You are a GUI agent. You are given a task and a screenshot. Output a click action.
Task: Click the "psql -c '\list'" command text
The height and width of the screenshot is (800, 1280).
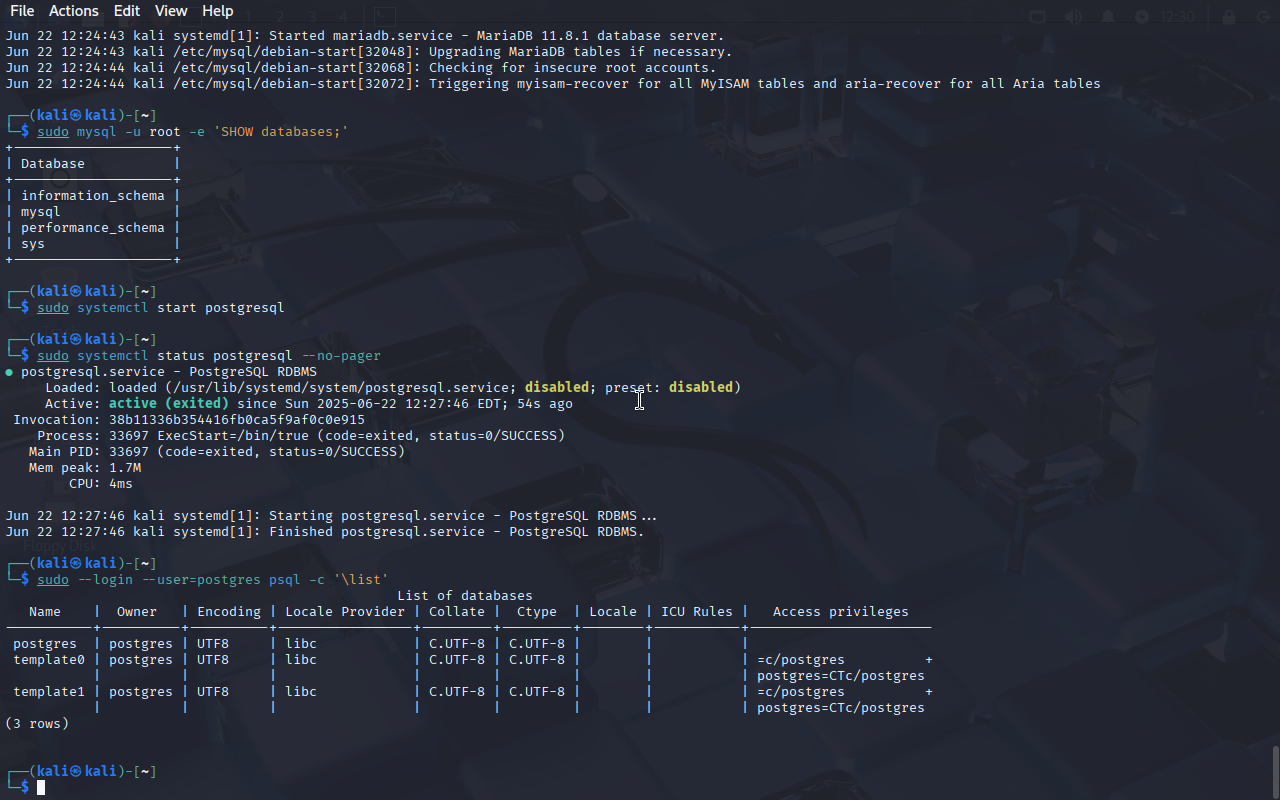tap(329, 580)
